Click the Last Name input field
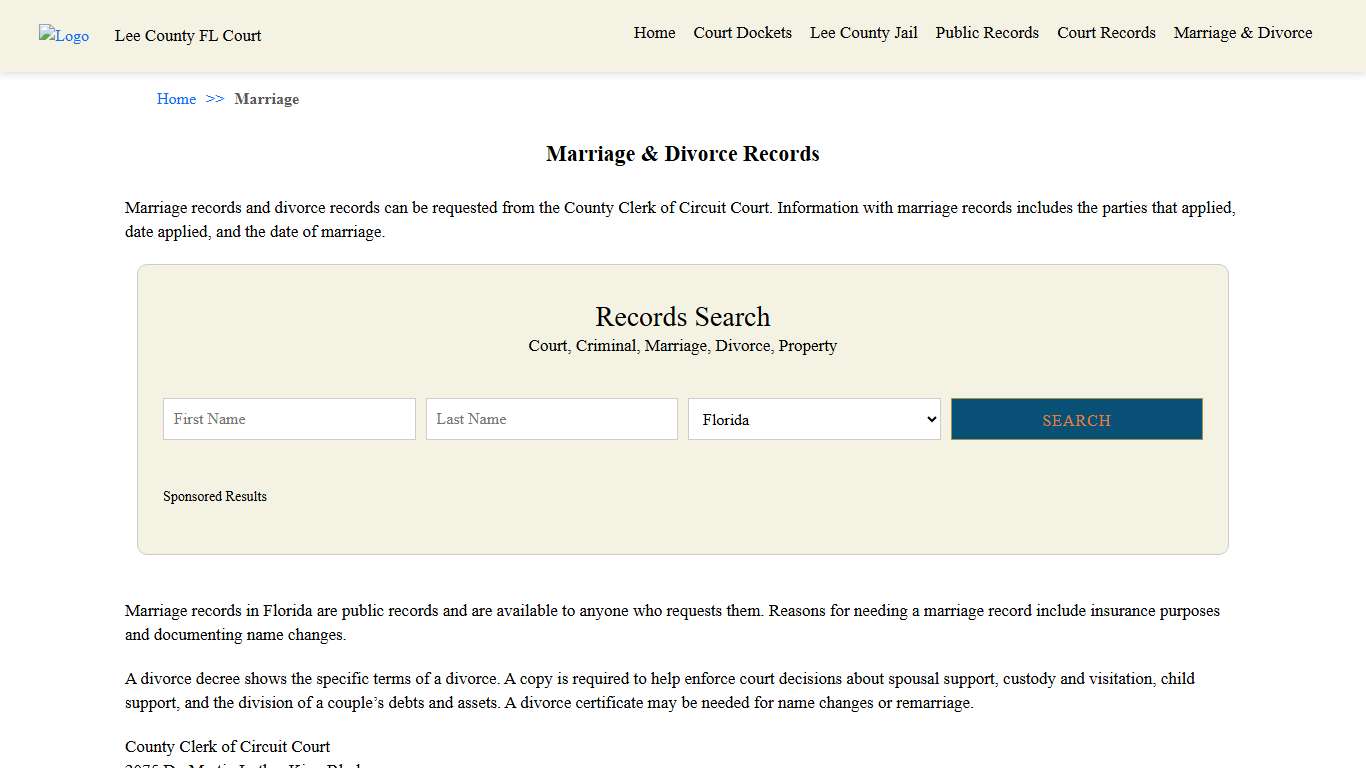 [x=551, y=419]
